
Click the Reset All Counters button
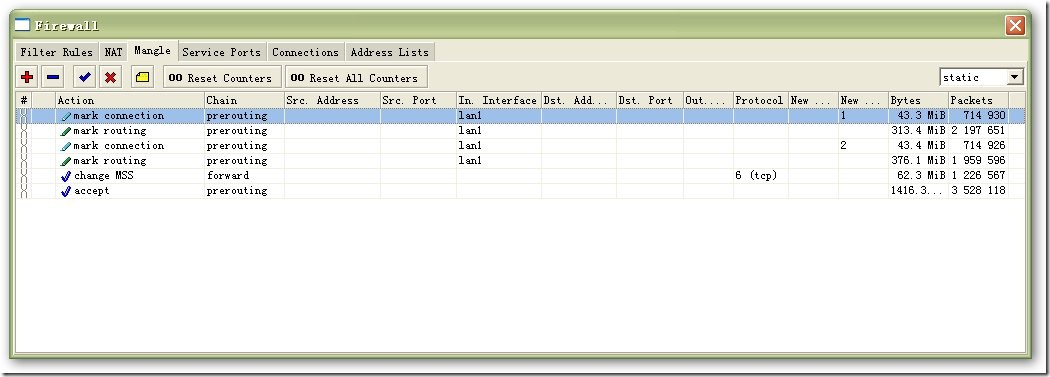(355, 78)
